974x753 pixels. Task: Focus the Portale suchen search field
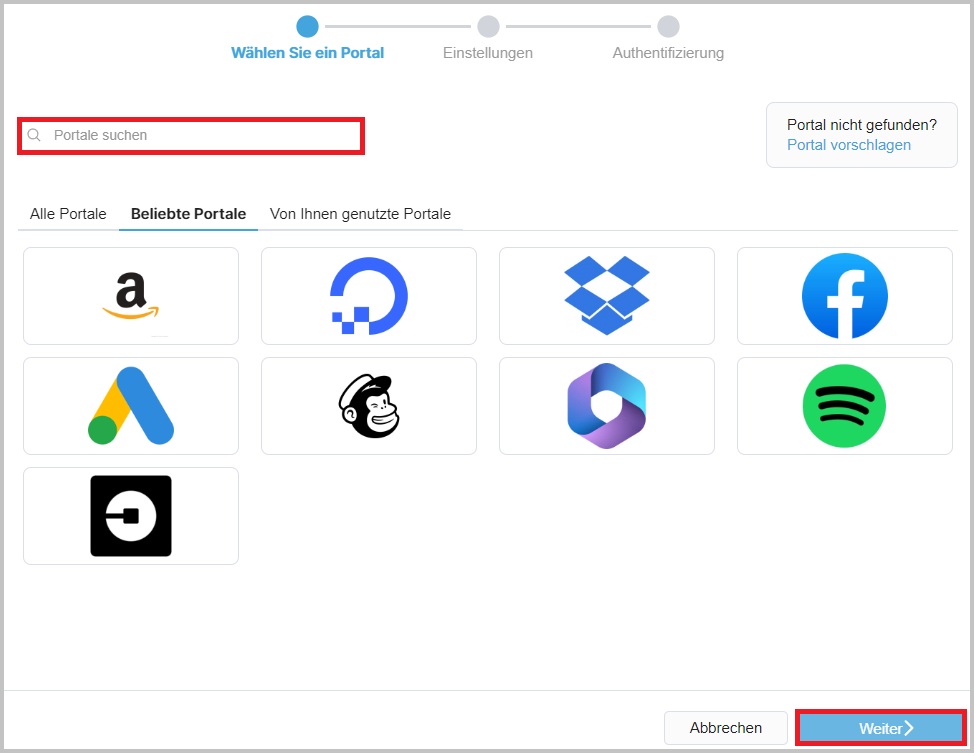(191, 135)
